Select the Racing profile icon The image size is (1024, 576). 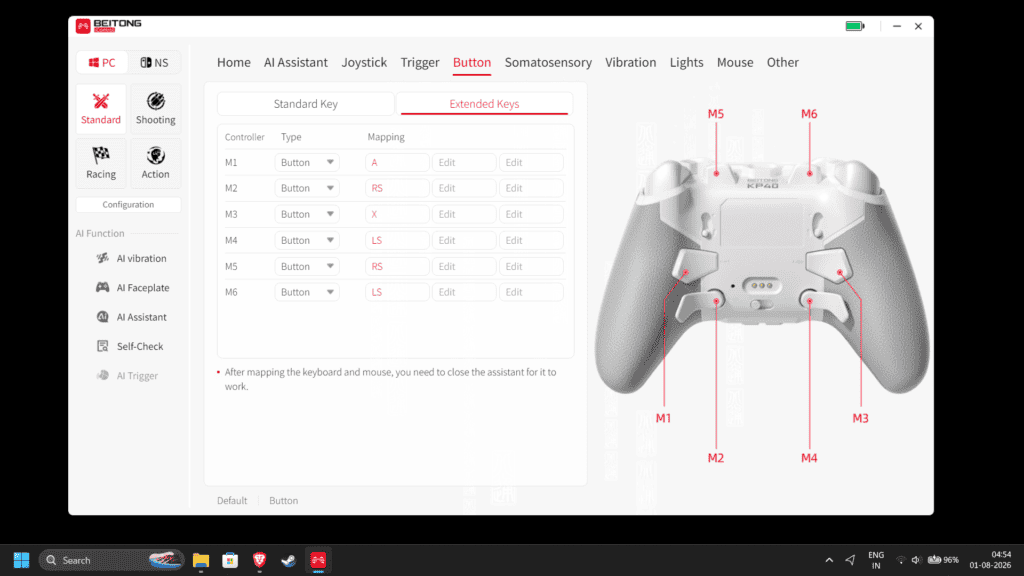pyautogui.click(x=101, y=163)
